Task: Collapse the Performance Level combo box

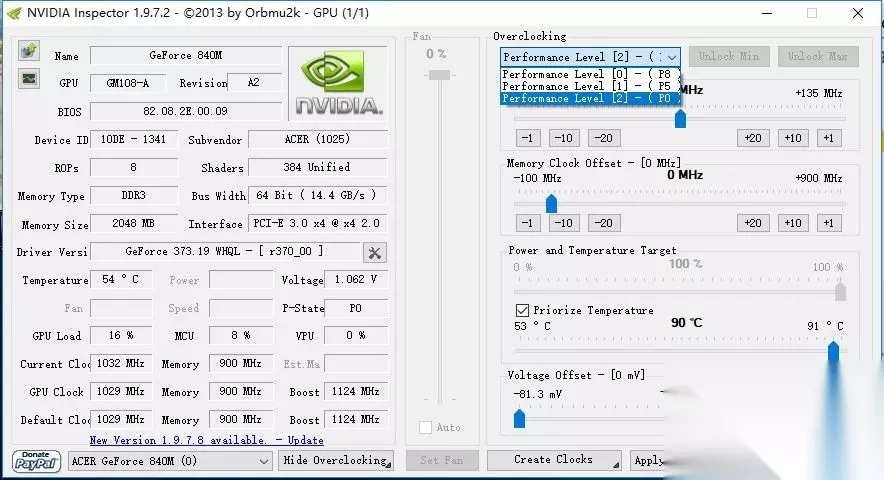Action: coord(671,57)
